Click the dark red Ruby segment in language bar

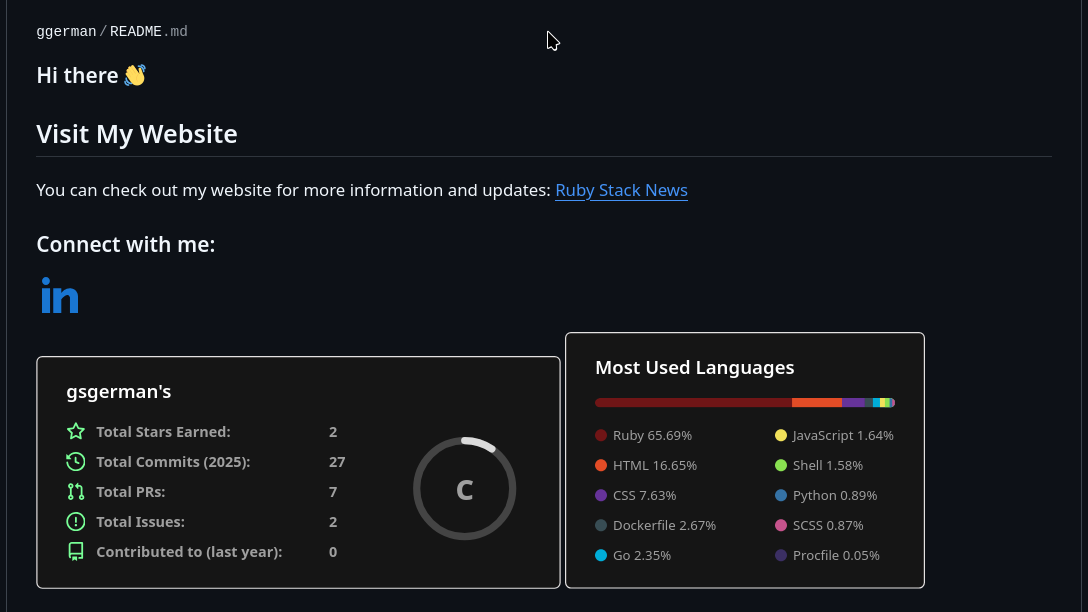tap(693, 403)
